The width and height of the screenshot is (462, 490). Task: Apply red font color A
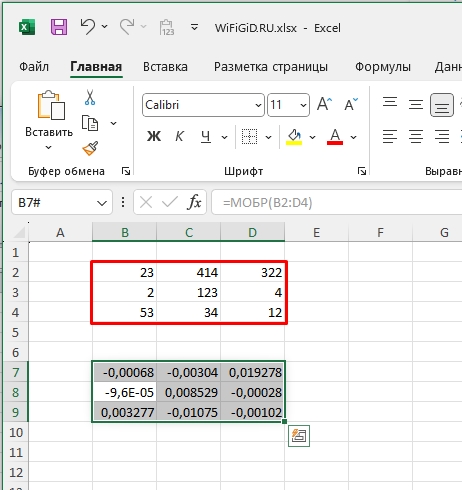coord(335,137)
